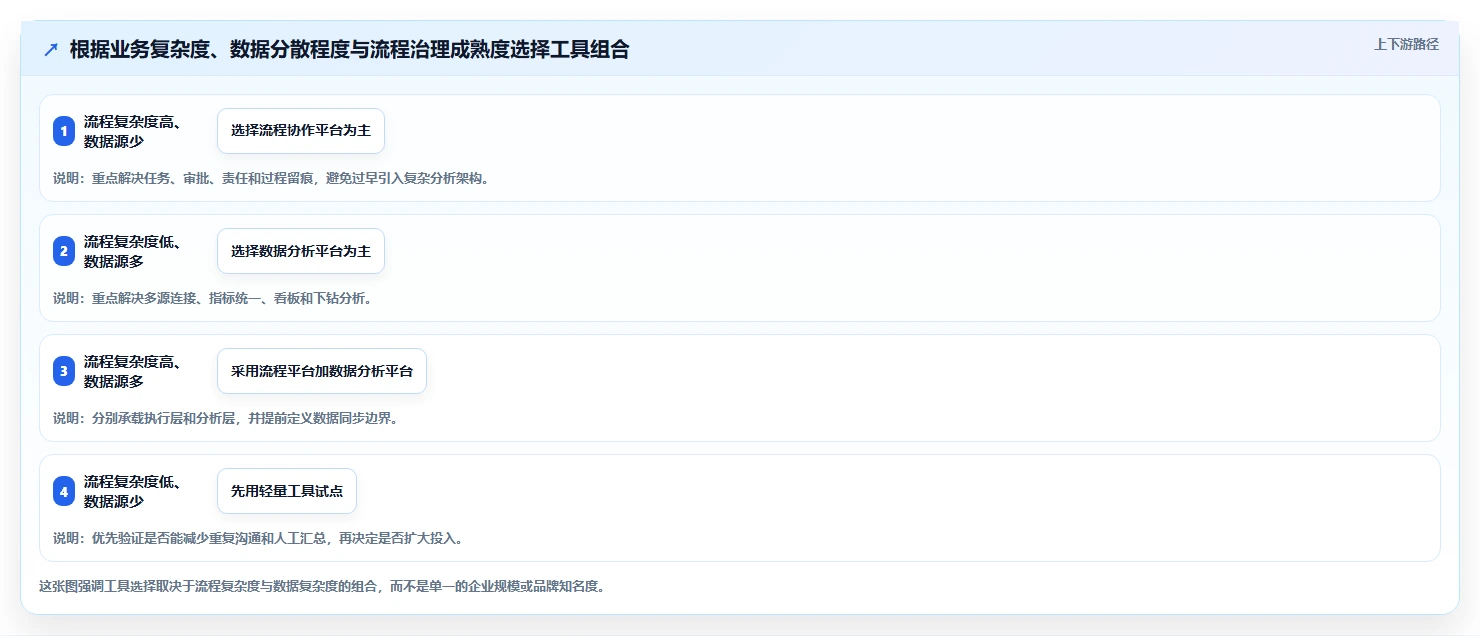This screenshot has width=1480, height=636.
Task: Select the number 4 step badge
Action: pyautogui.click(x=64, y=491)
